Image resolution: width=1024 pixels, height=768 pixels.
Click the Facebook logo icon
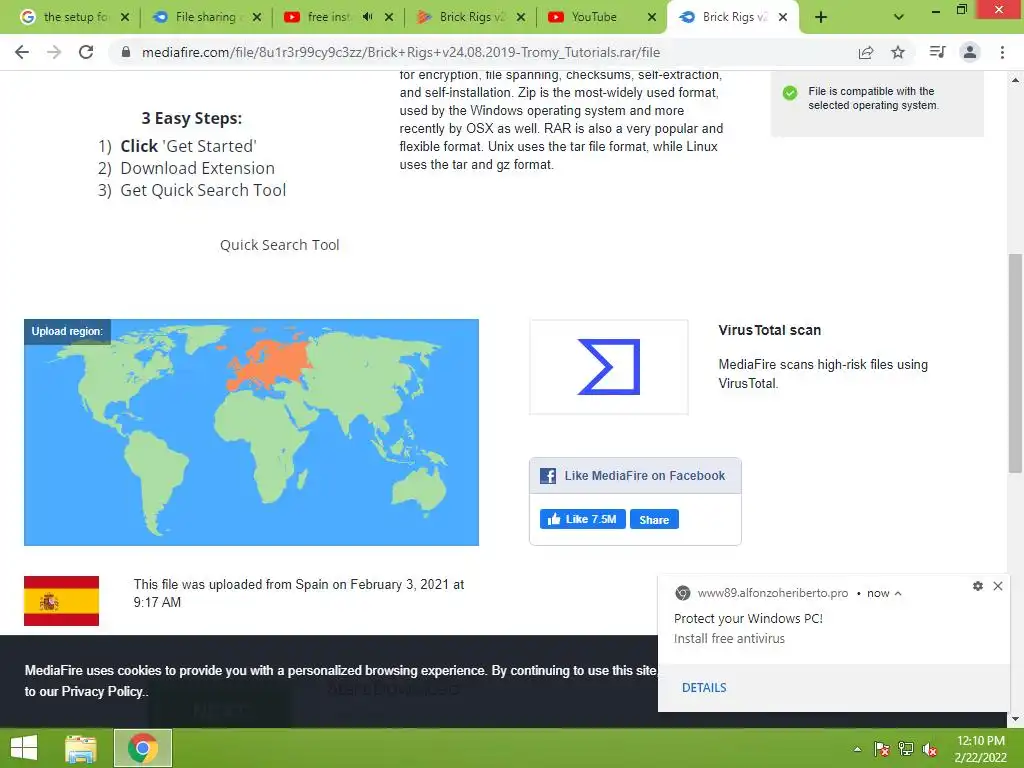tap(548, 475)
